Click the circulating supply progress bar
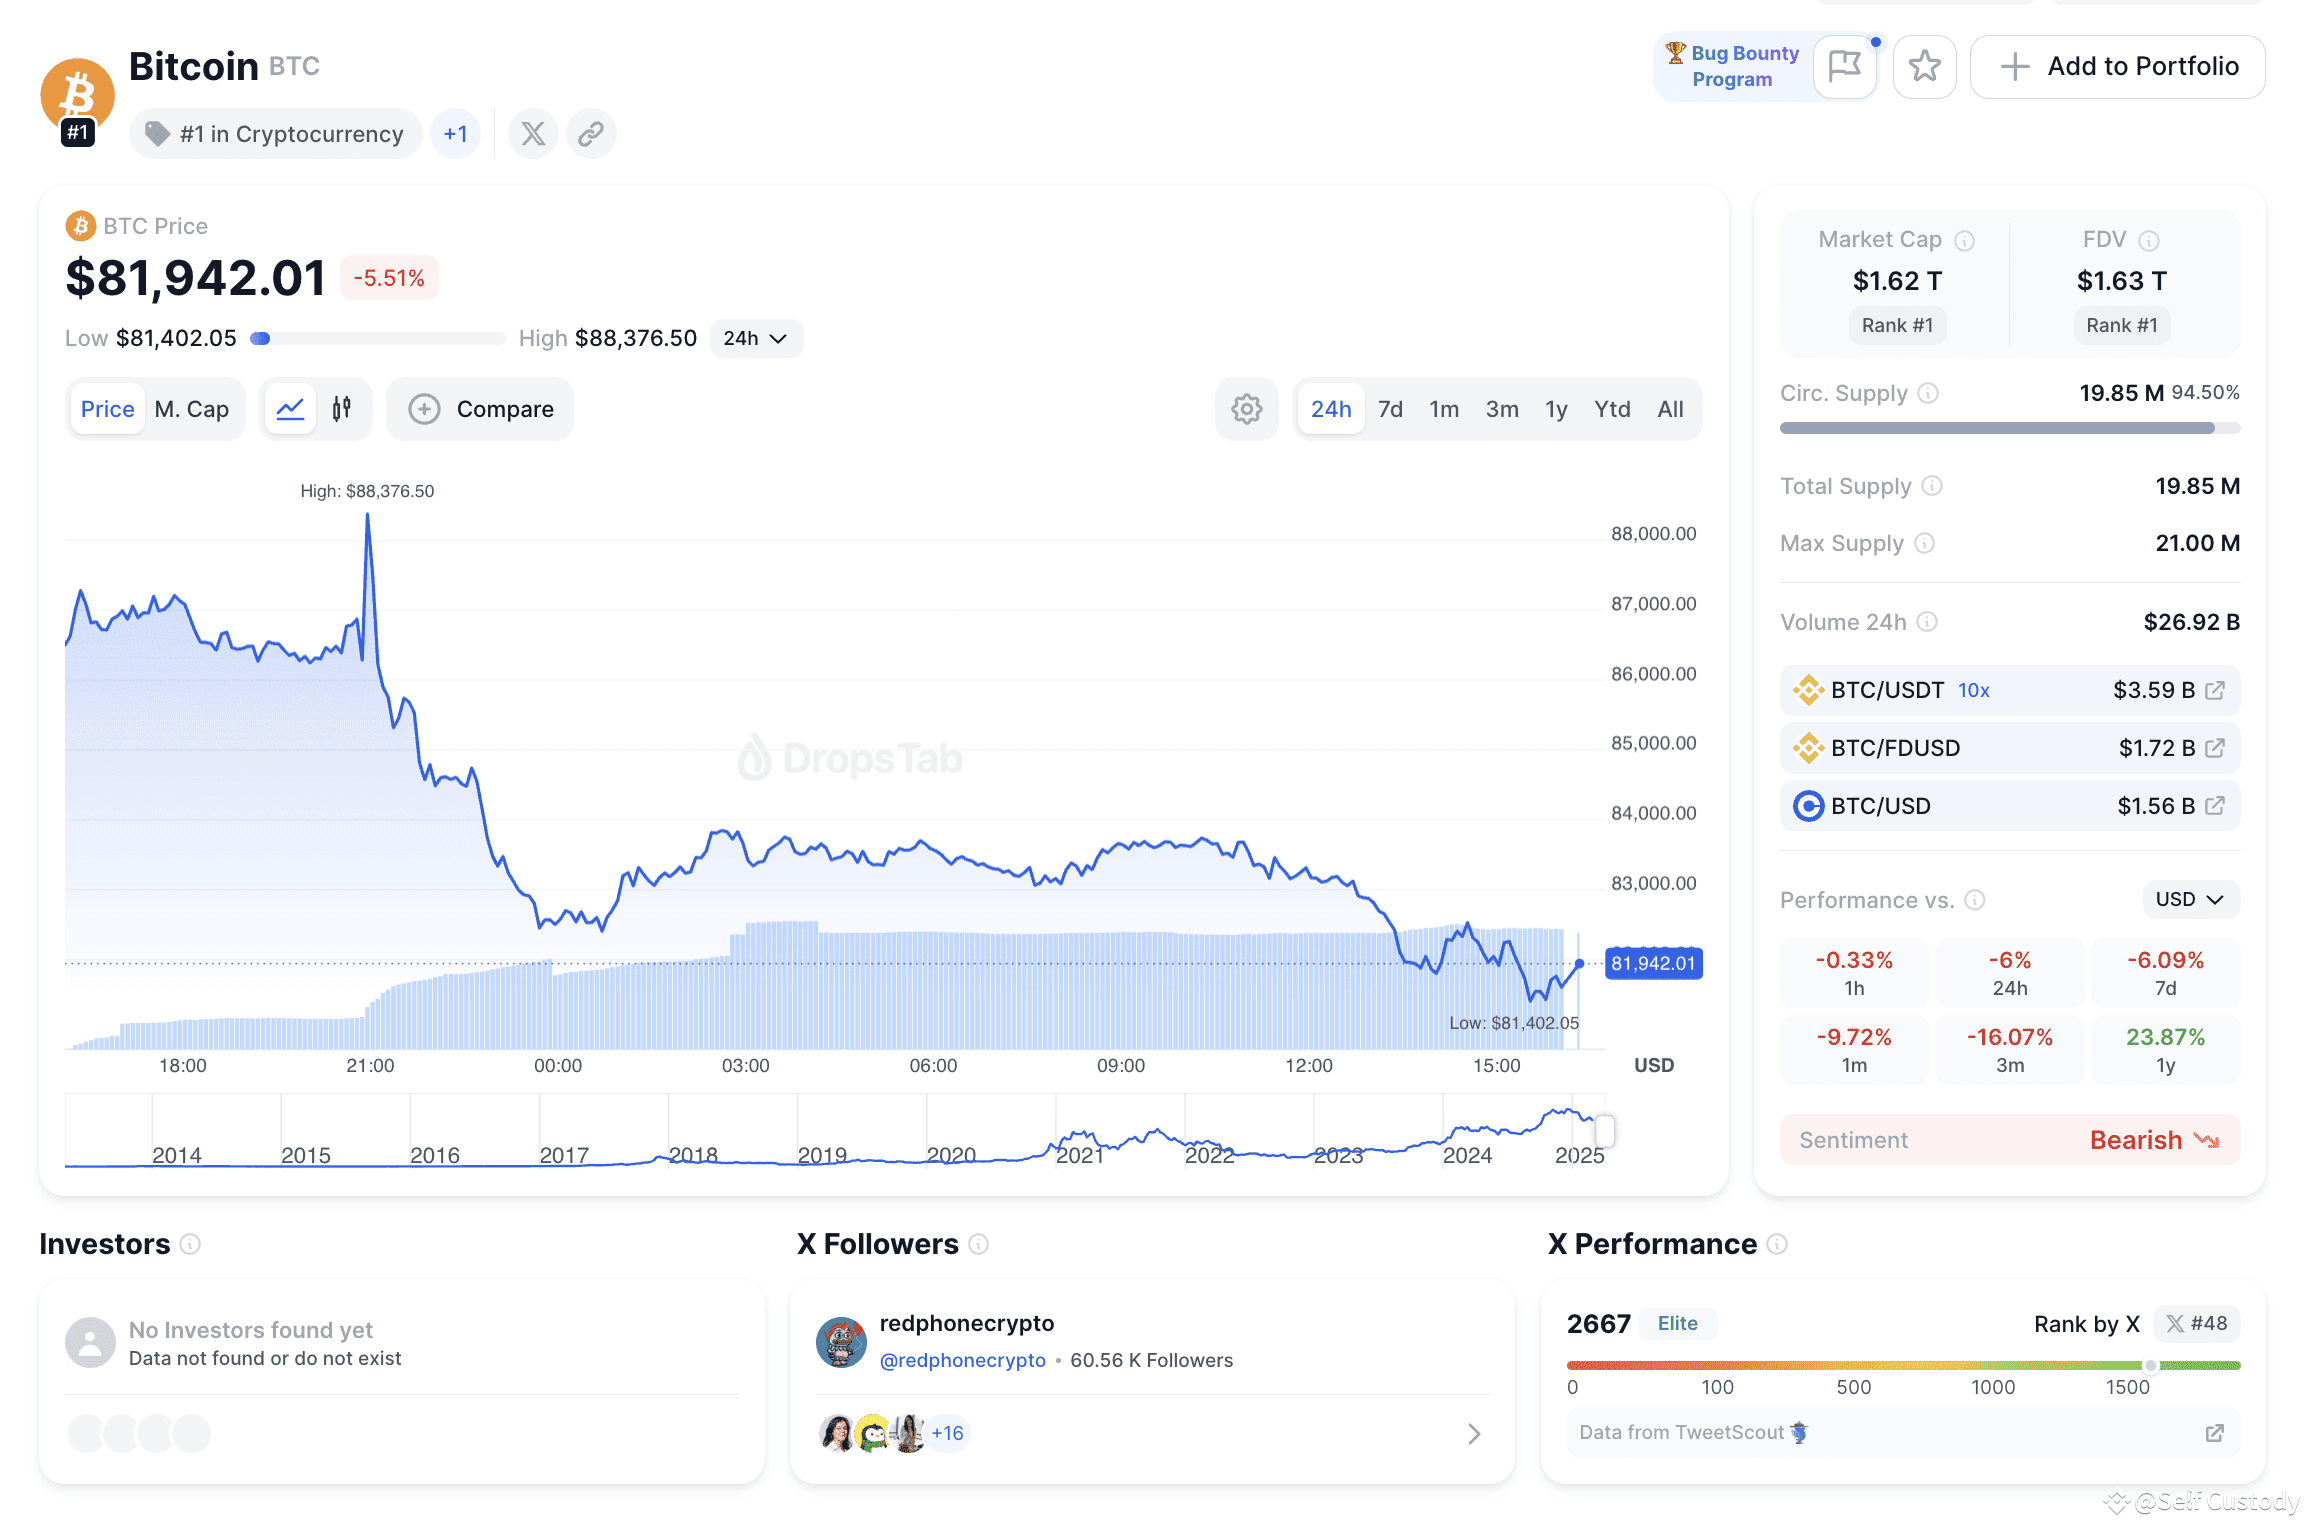Image resolution: width=2308 pixels, height=1524 pixels. 2010,428
